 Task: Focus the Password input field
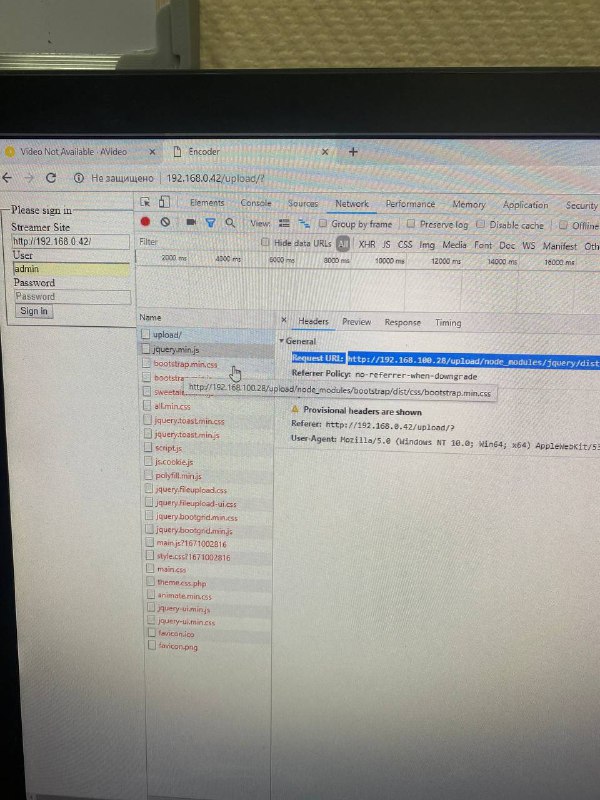72,296
